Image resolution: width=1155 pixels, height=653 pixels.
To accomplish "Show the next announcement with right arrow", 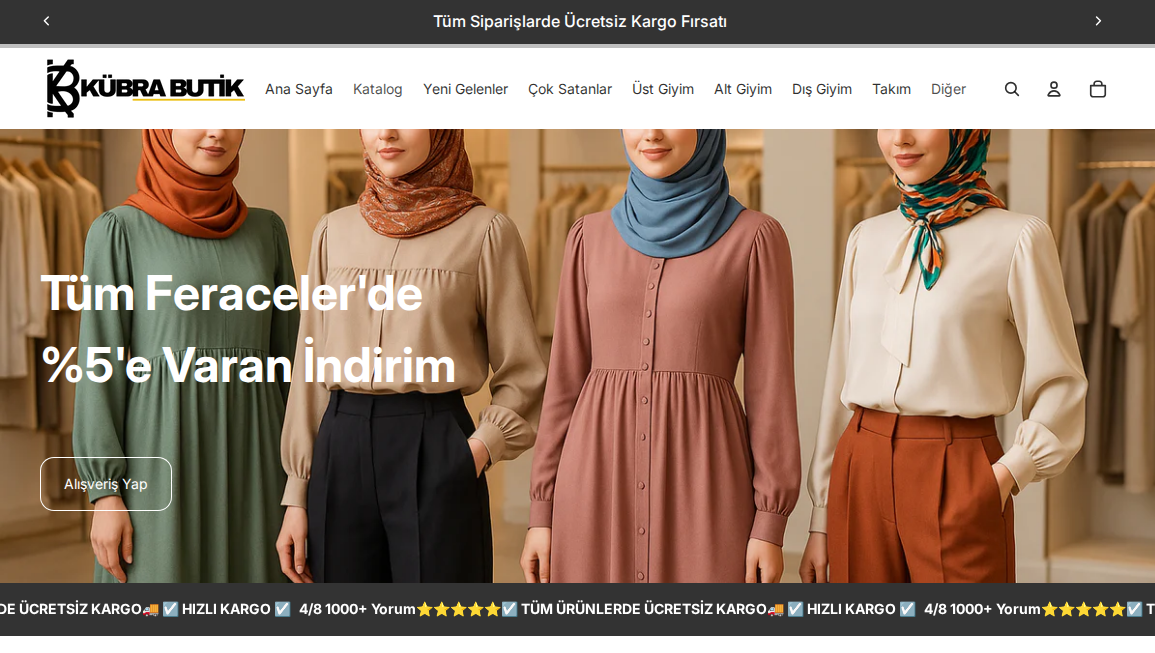I will (1098, 21).
